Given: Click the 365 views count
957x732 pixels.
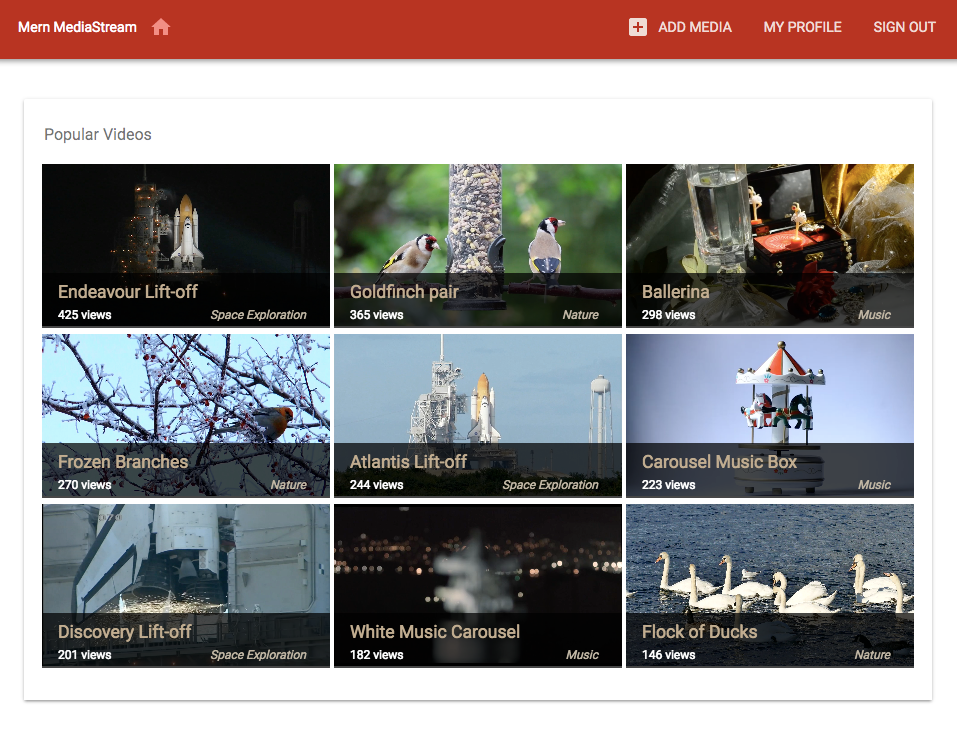Looking at the screenshot, I should point(376,315).
